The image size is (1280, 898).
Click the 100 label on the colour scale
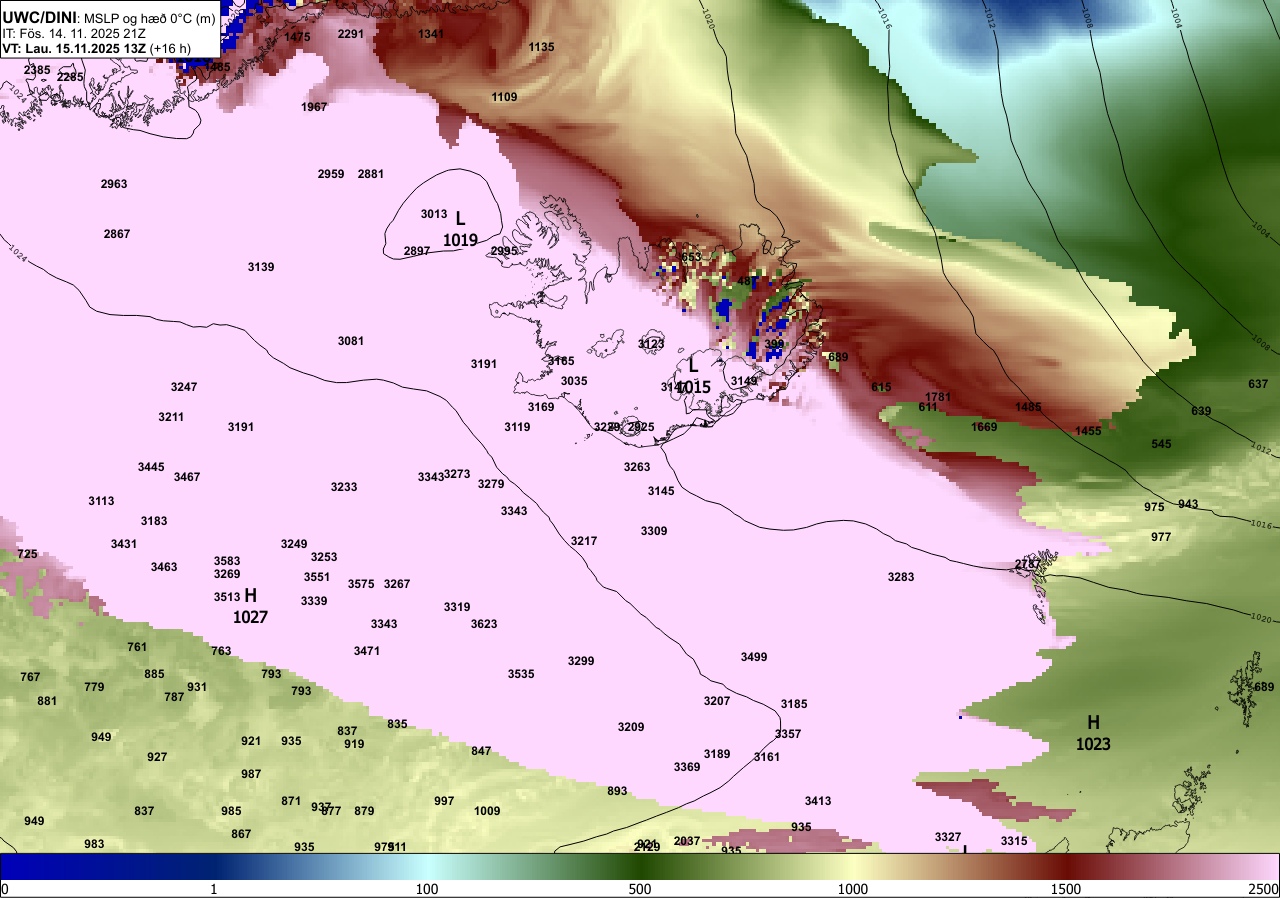[427, 889]
